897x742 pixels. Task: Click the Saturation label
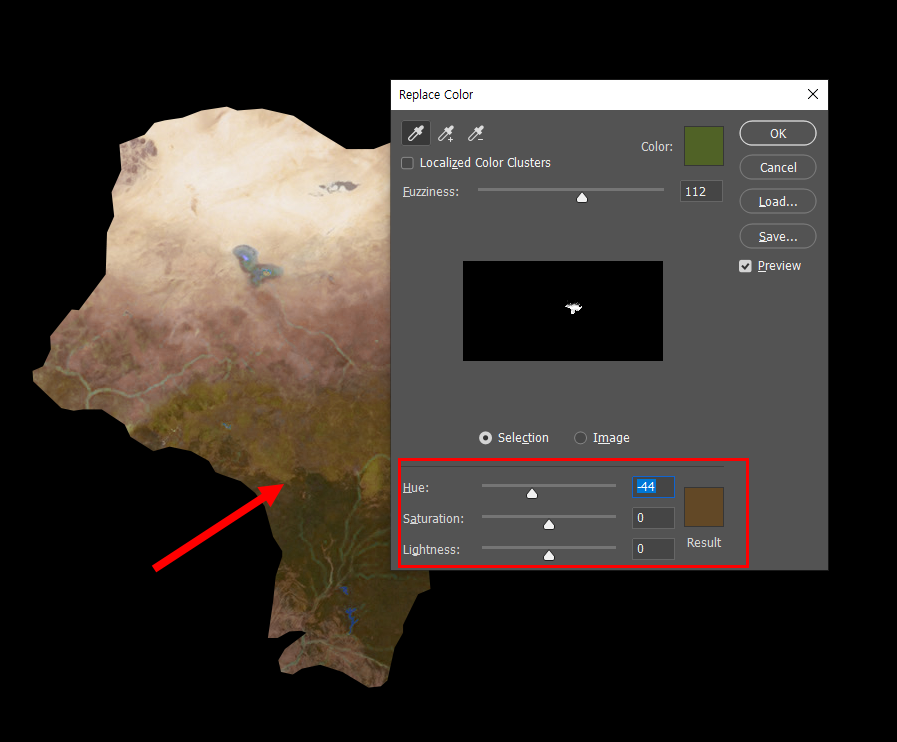[x=433, y=519]
